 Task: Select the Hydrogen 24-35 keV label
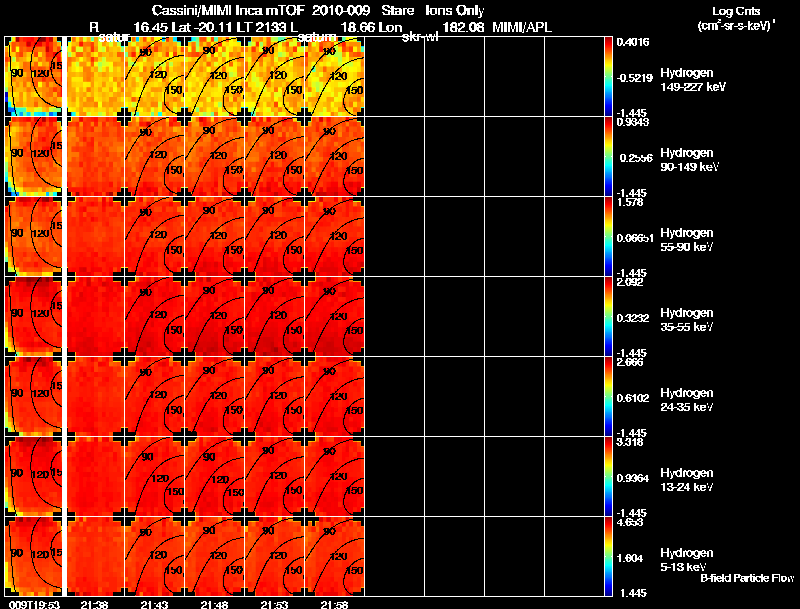pos(687,400)
